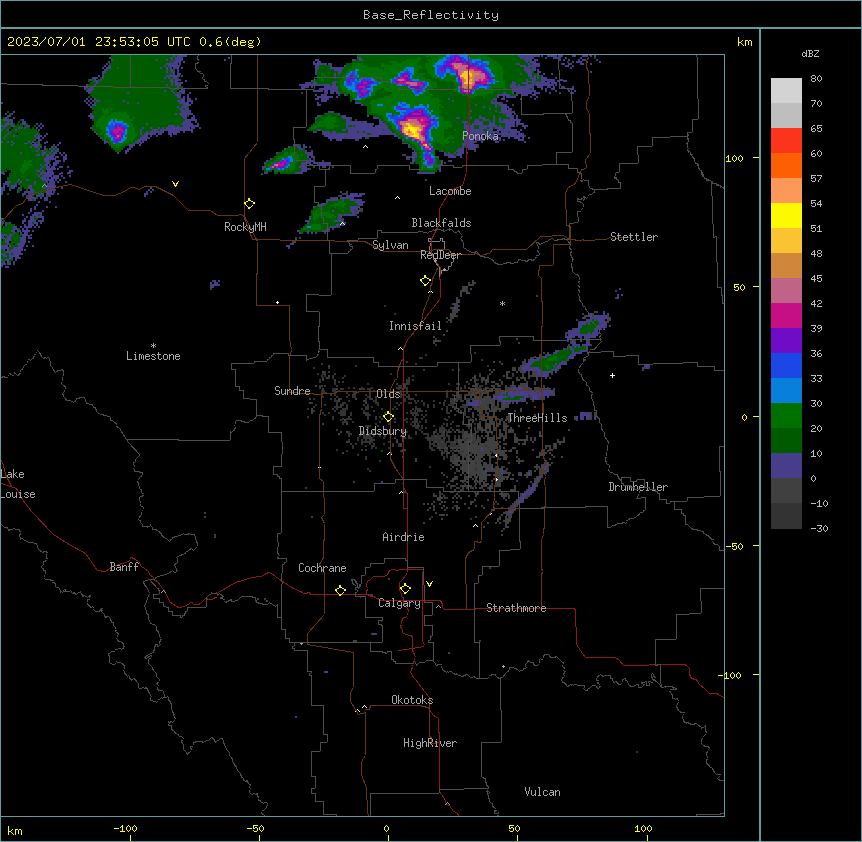Select the HighRiver label
862x842 pixels.
click(x=430, y=743)
